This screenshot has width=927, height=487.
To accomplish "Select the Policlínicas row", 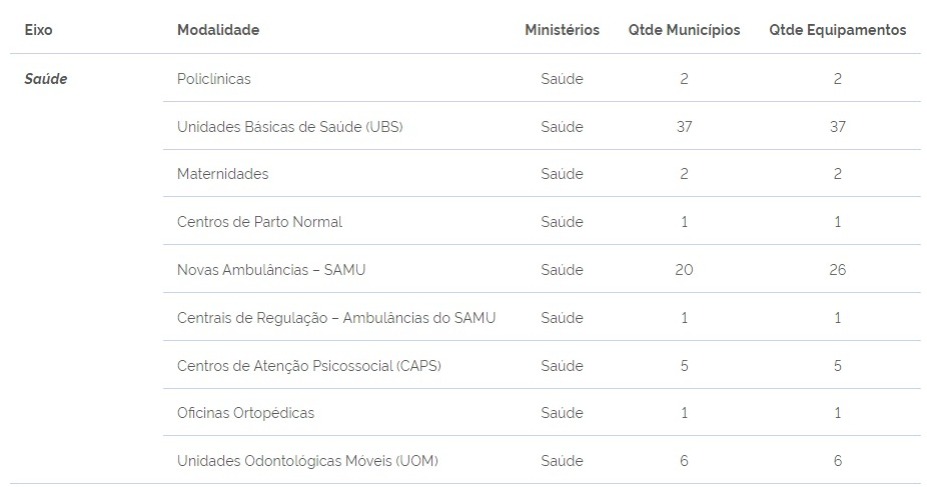I will pyautogui.click(x=542, y=78).
